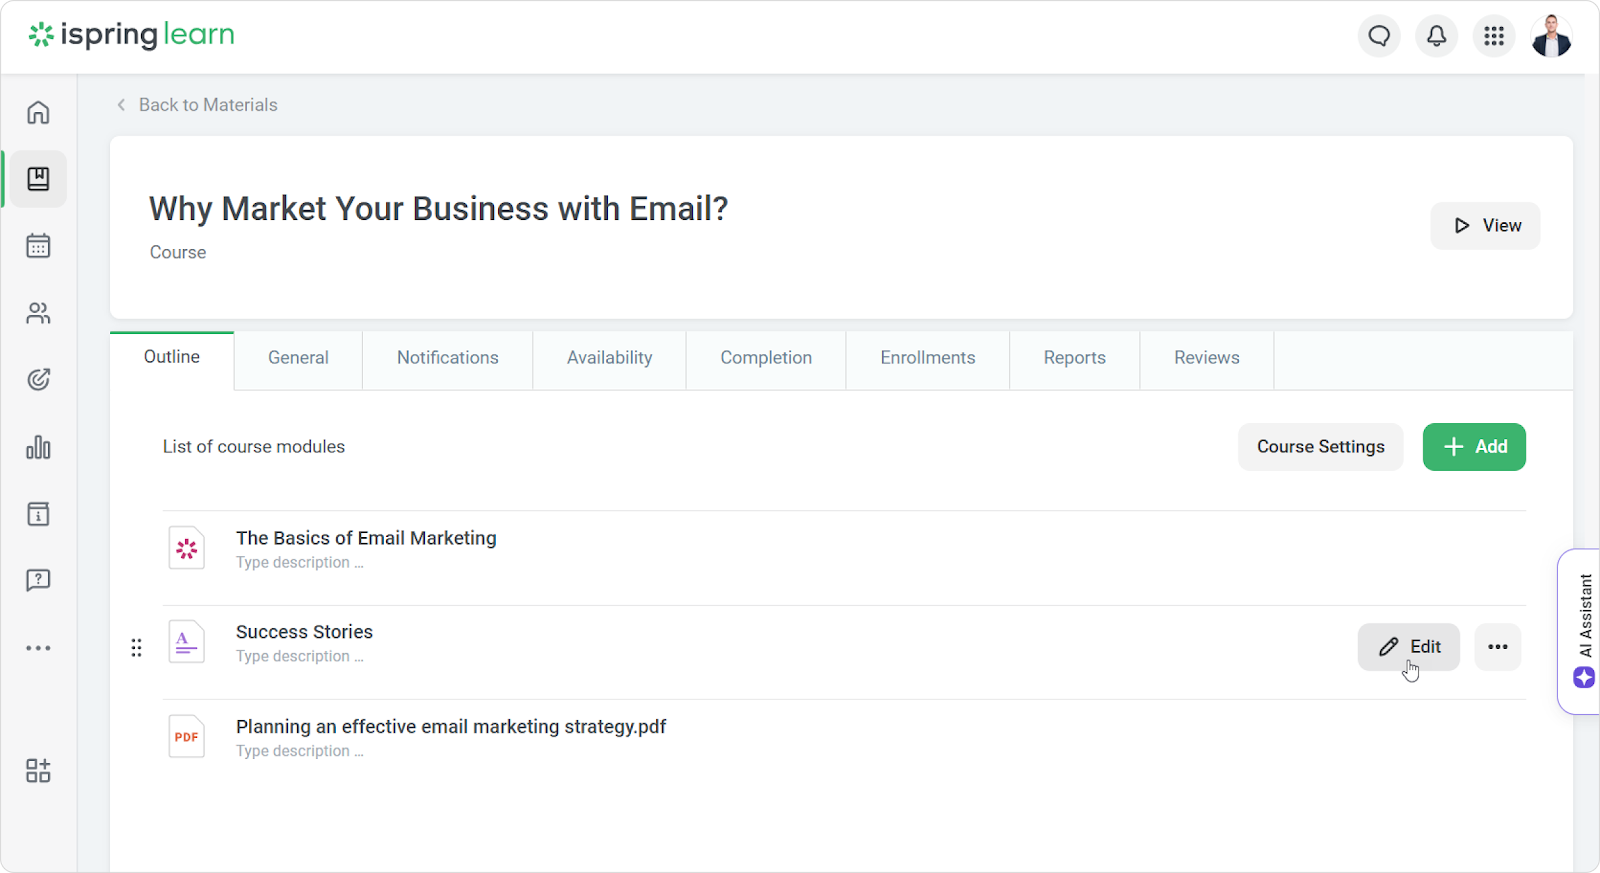Switch to the Enrollments tab
This screenshot has width=1600, height=873.
click(x=927, y=358)
